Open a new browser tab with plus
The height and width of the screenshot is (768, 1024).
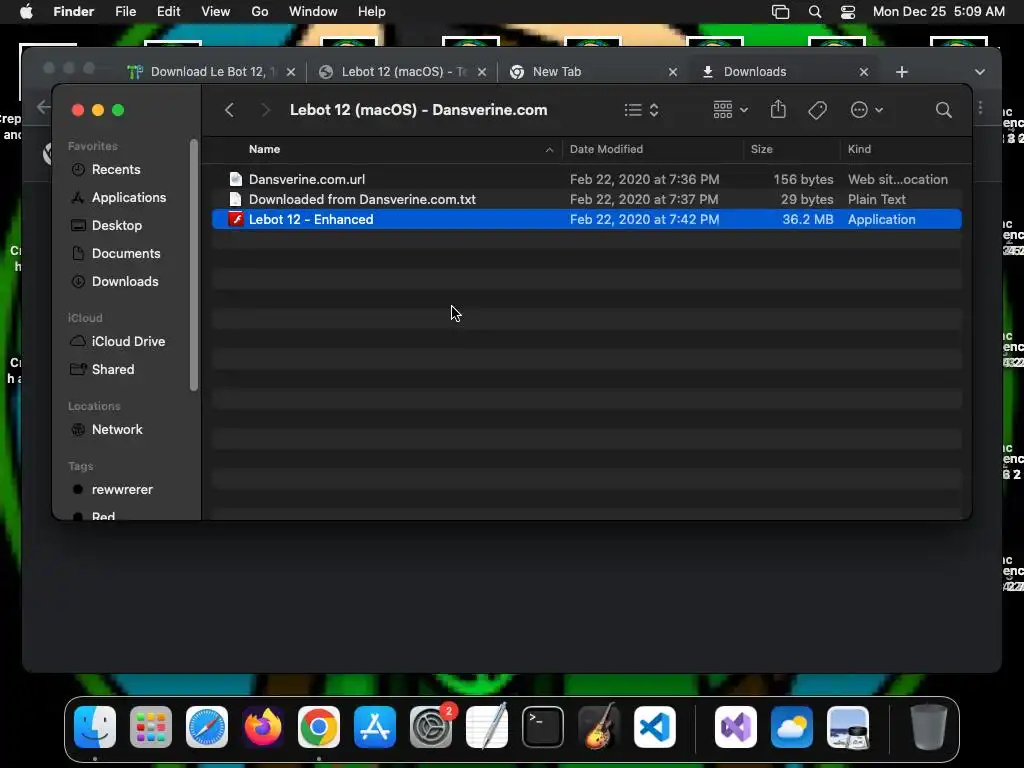901,72
